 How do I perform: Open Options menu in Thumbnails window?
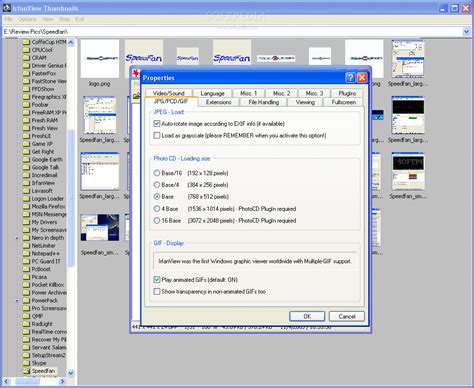pyautogui.click(x=27, y=19)
